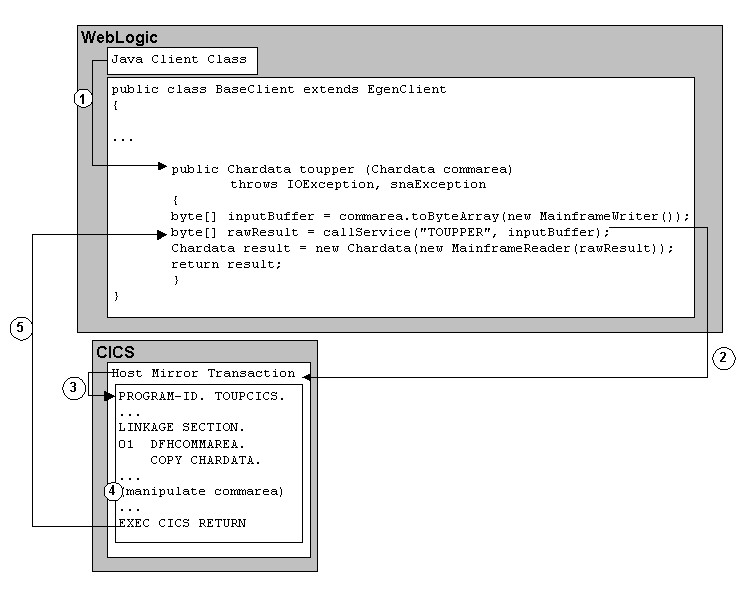Select the 'Java Client Class' box label
Viewport: 754px width, 590px height.
(x=179, y=59)
